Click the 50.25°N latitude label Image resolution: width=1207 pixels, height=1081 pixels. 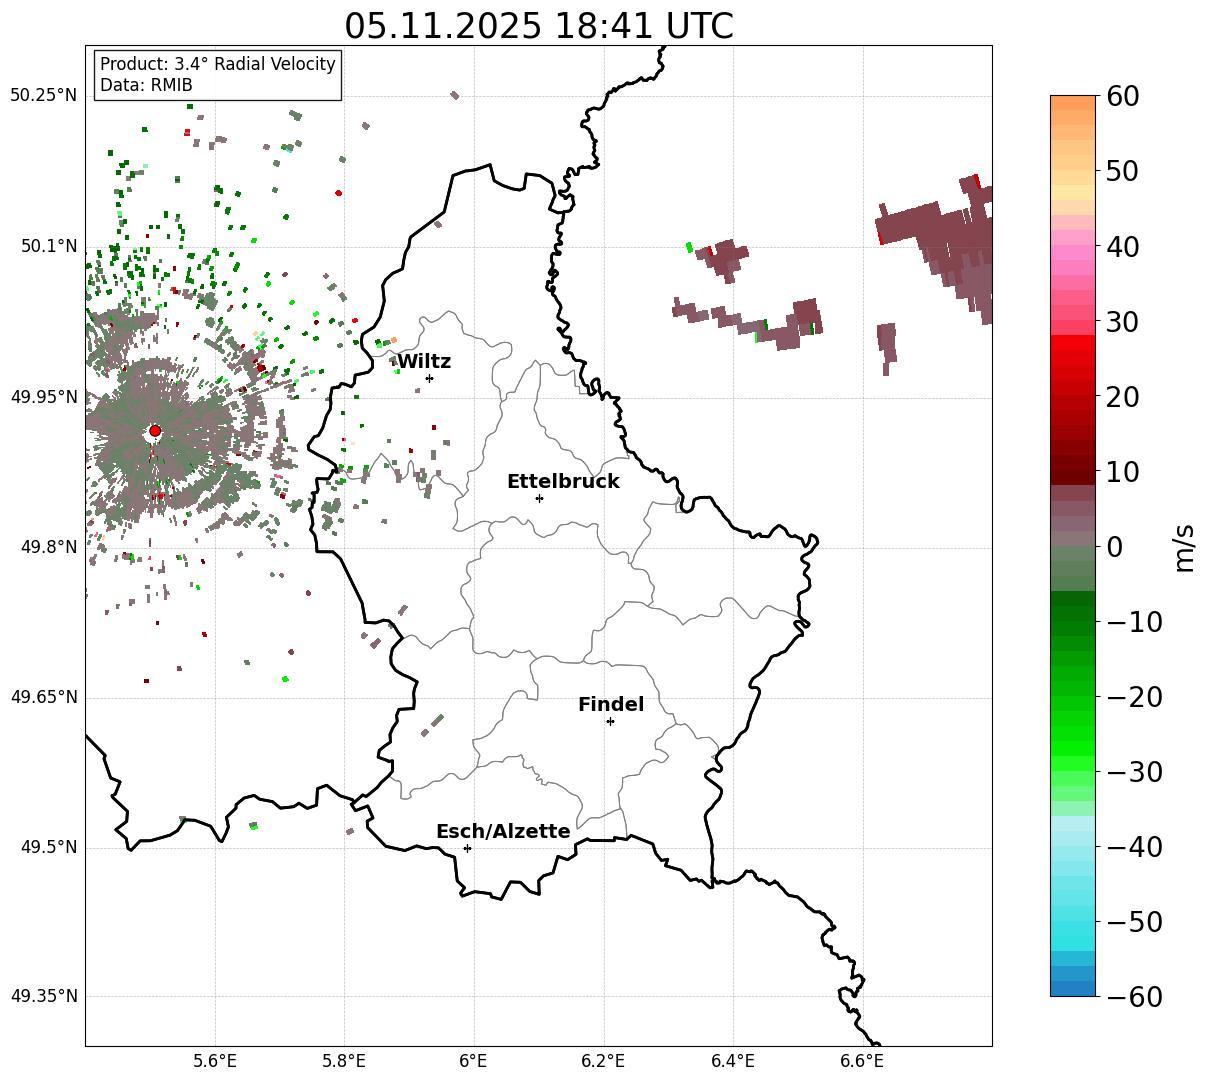(43, 96)
